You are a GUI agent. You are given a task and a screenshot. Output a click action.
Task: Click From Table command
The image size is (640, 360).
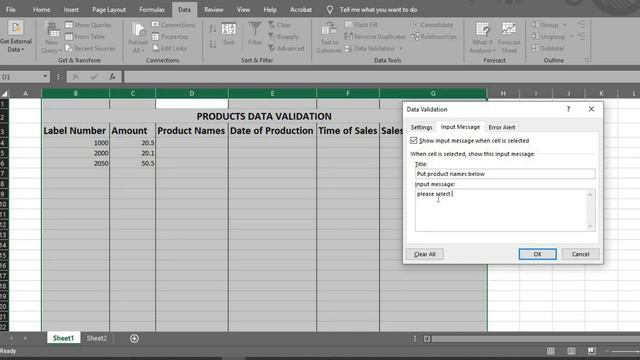[85, 37]
